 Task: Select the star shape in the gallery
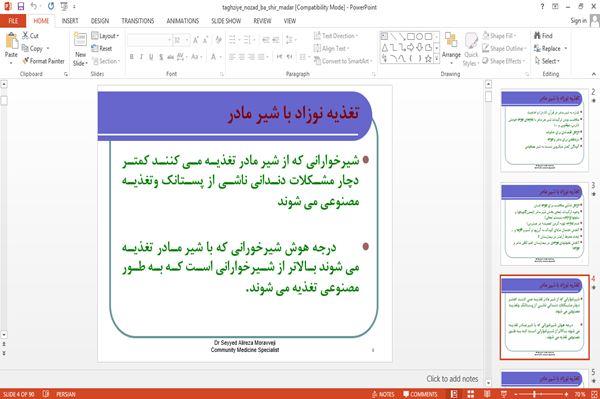(428, 59)
